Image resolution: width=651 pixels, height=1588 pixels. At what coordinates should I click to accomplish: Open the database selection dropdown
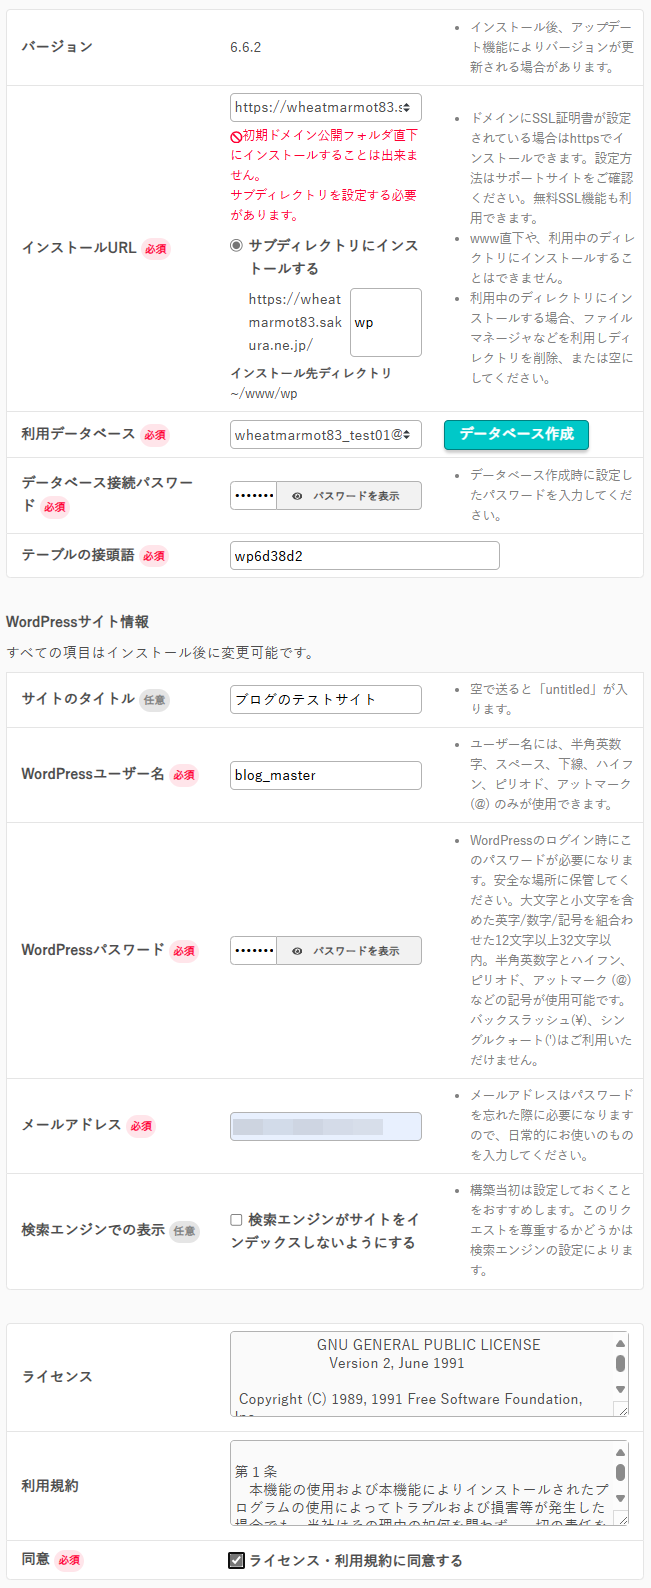(x=325, y=435)
